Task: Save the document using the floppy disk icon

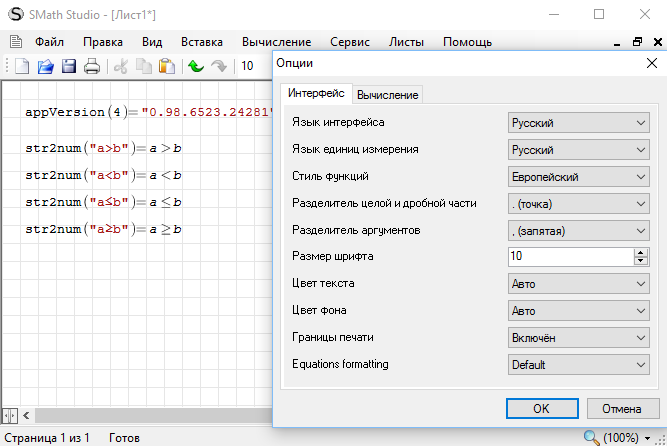Action: coord(69,67)
